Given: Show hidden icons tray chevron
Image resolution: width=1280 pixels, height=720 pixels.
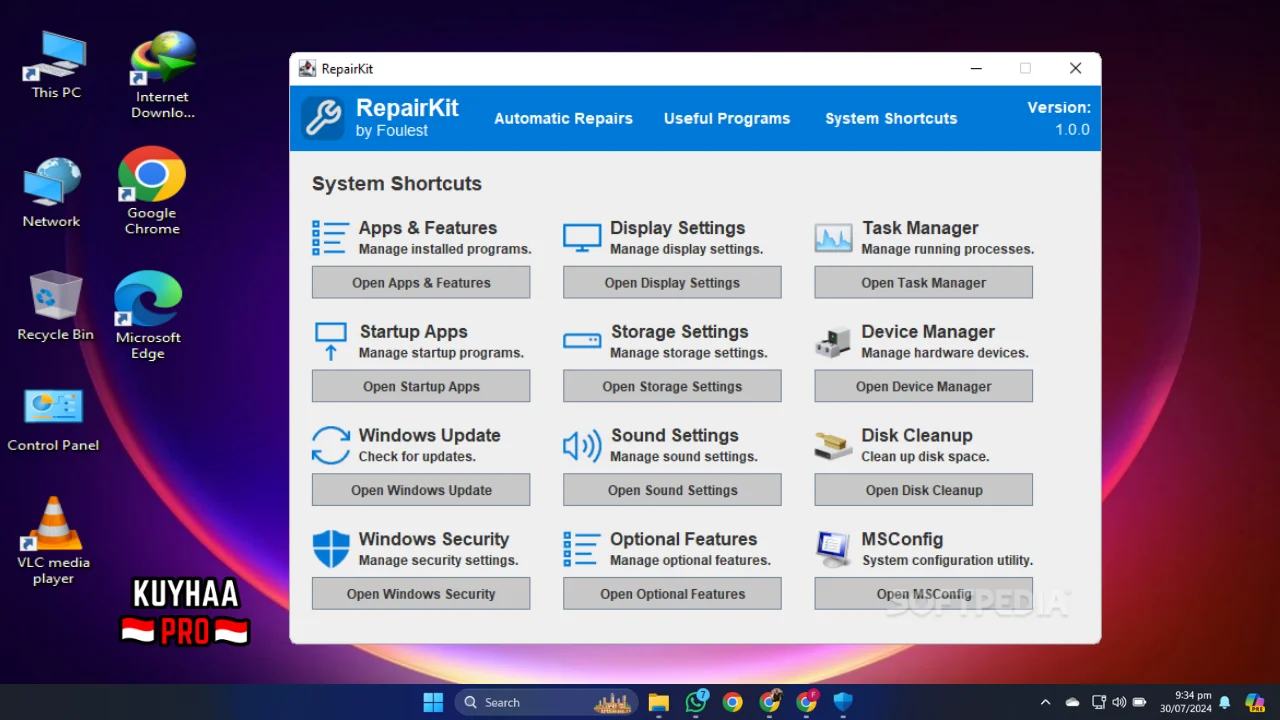Looking at the screenshot, I should [1045, 702].
